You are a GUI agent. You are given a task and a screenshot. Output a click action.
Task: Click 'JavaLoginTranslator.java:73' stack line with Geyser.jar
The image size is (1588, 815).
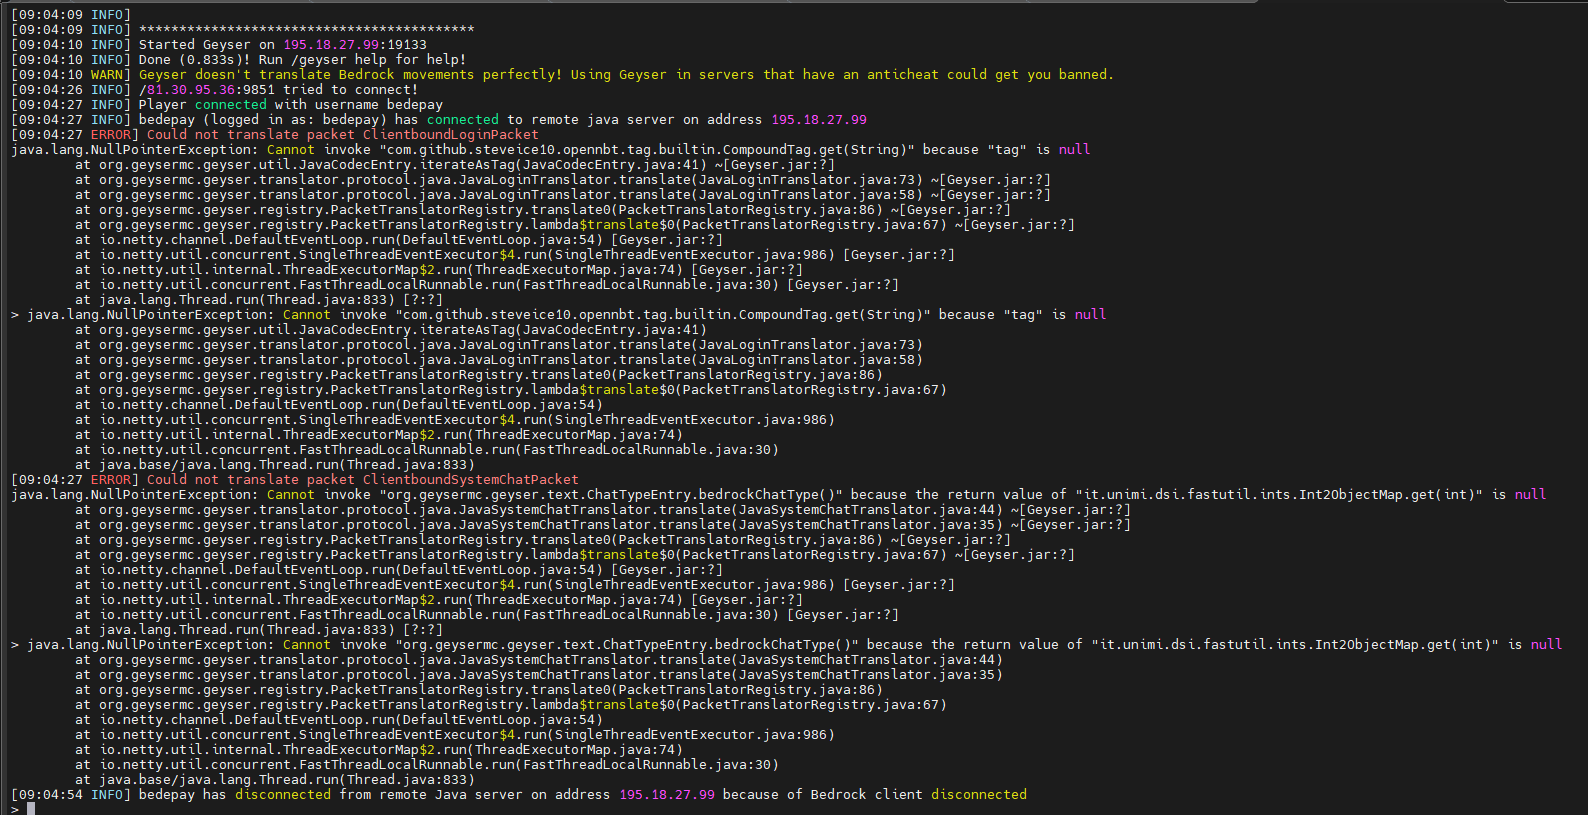(x=563, y=179)
